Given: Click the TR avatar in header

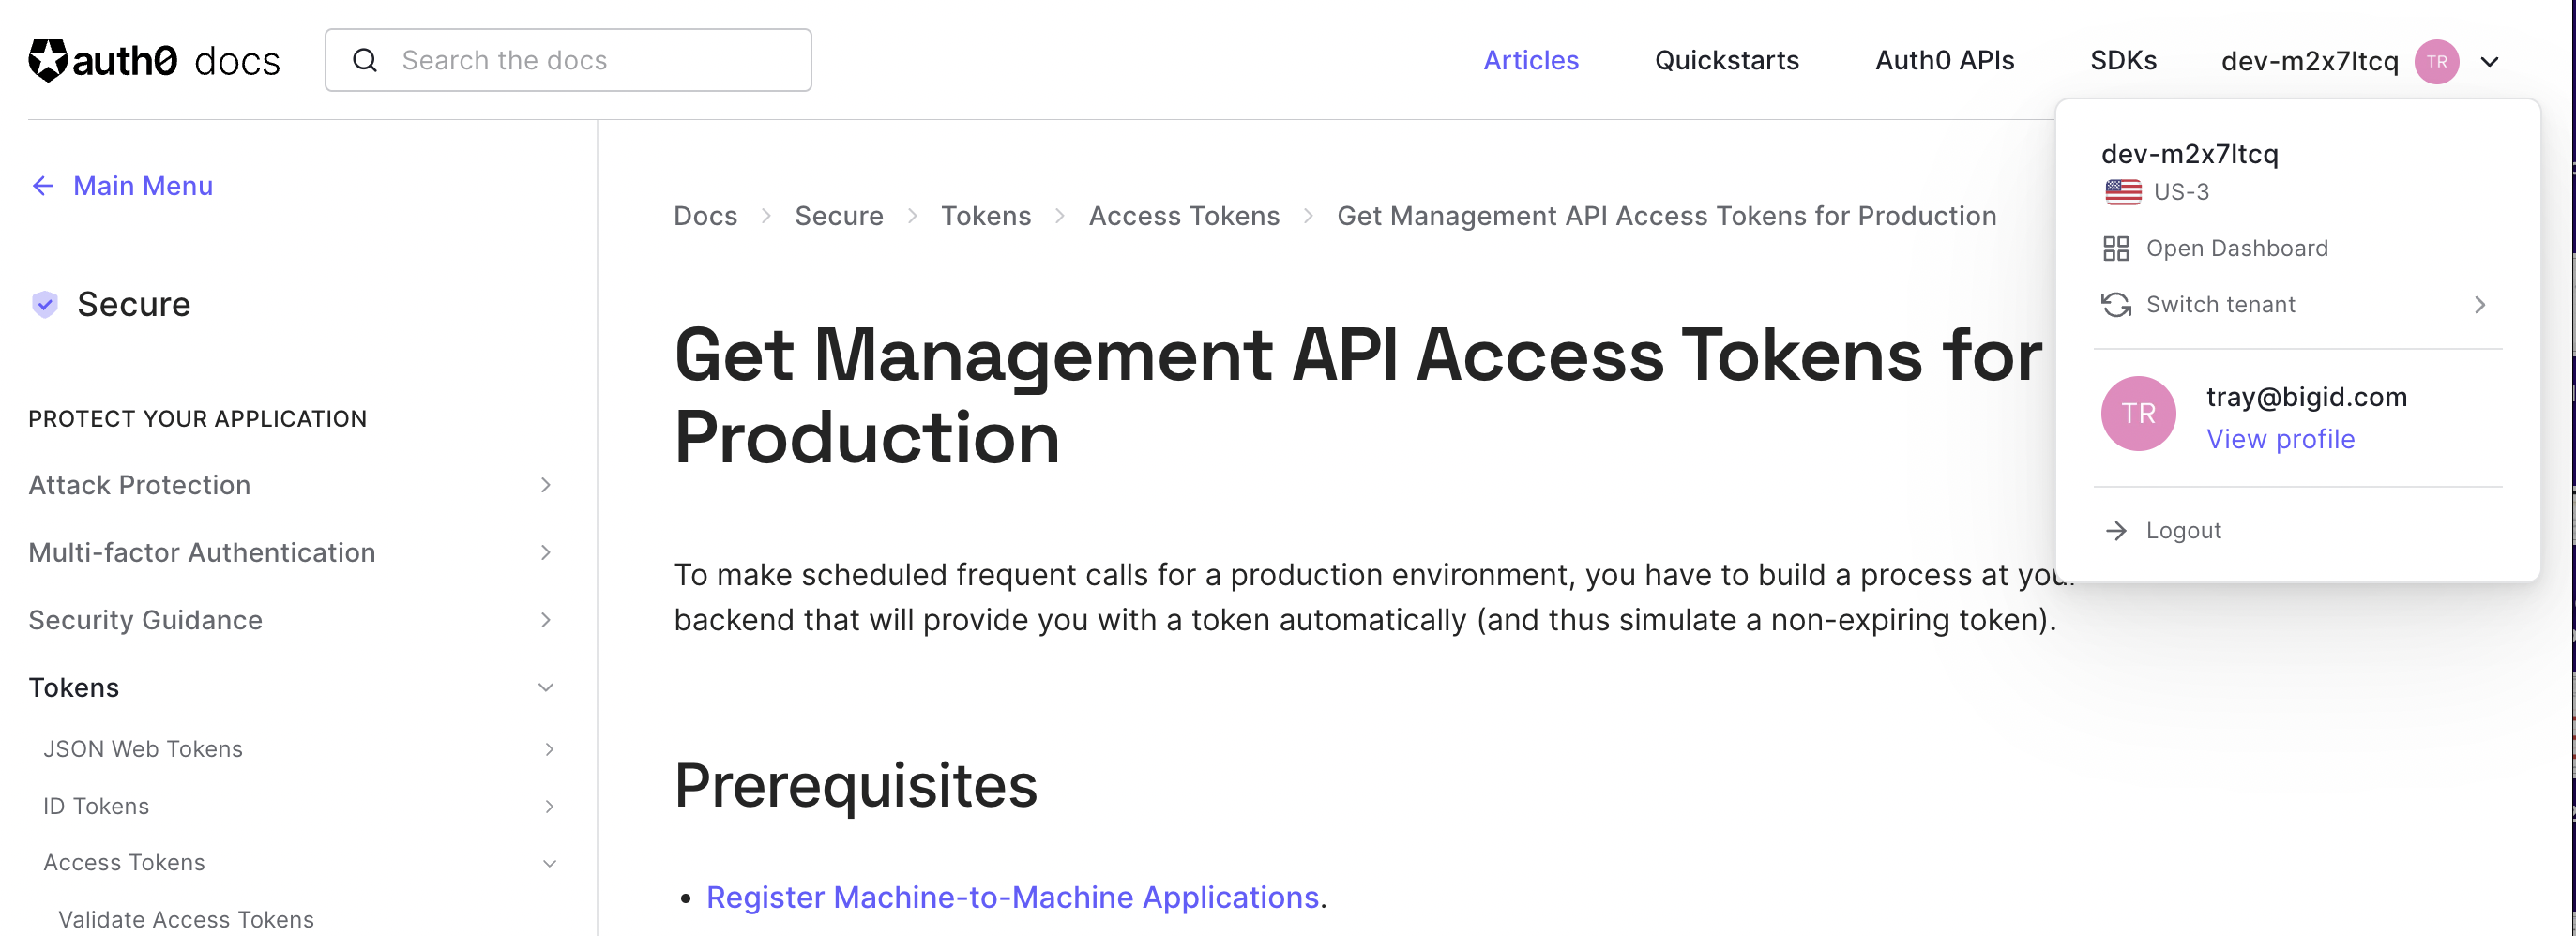Looking at the screenshot, I should [x=2436, y=62].
